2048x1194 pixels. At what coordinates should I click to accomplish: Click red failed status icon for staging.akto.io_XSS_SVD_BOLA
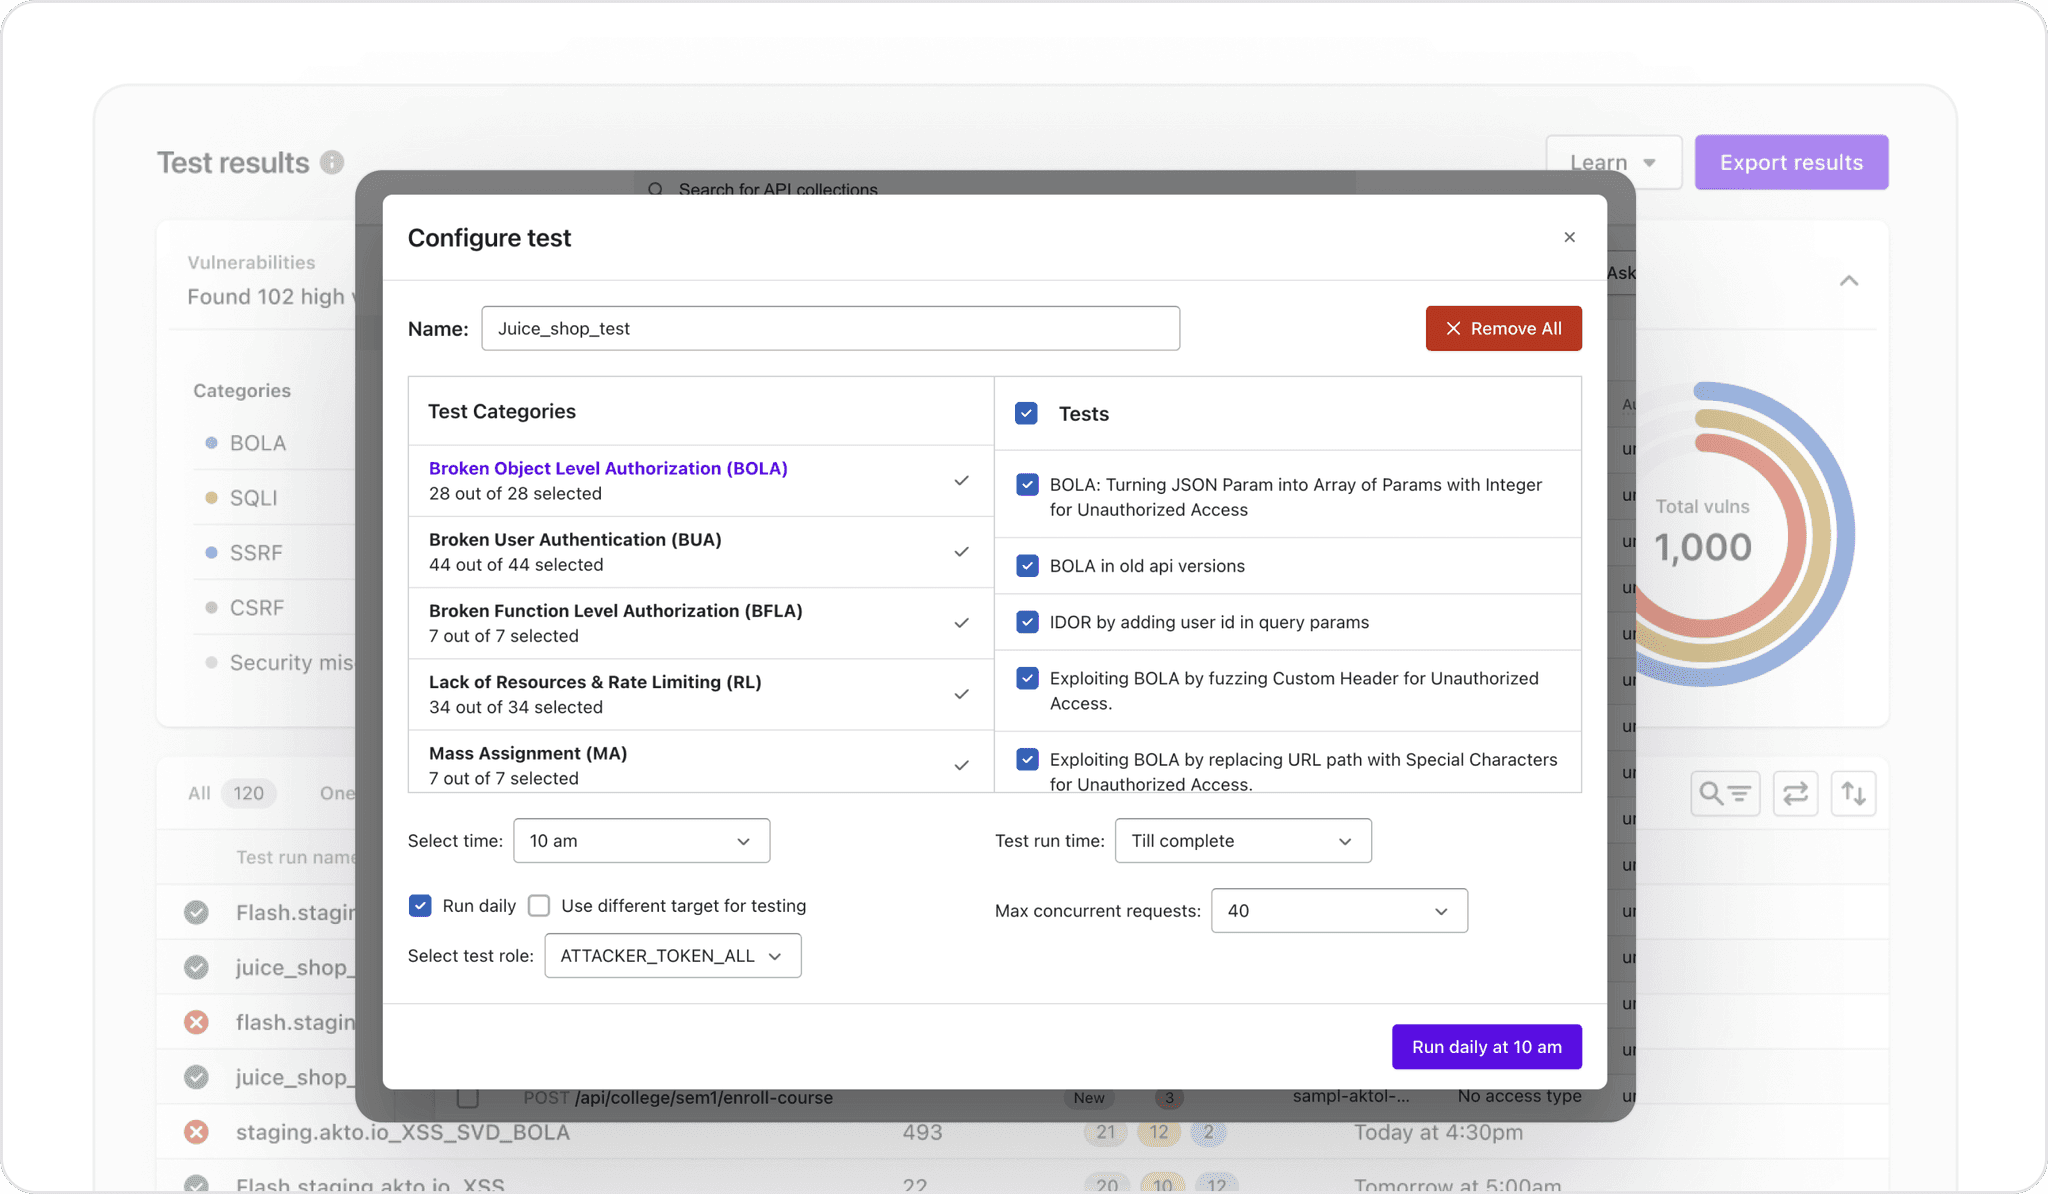pyautogui.click(x=196, y=1132)
